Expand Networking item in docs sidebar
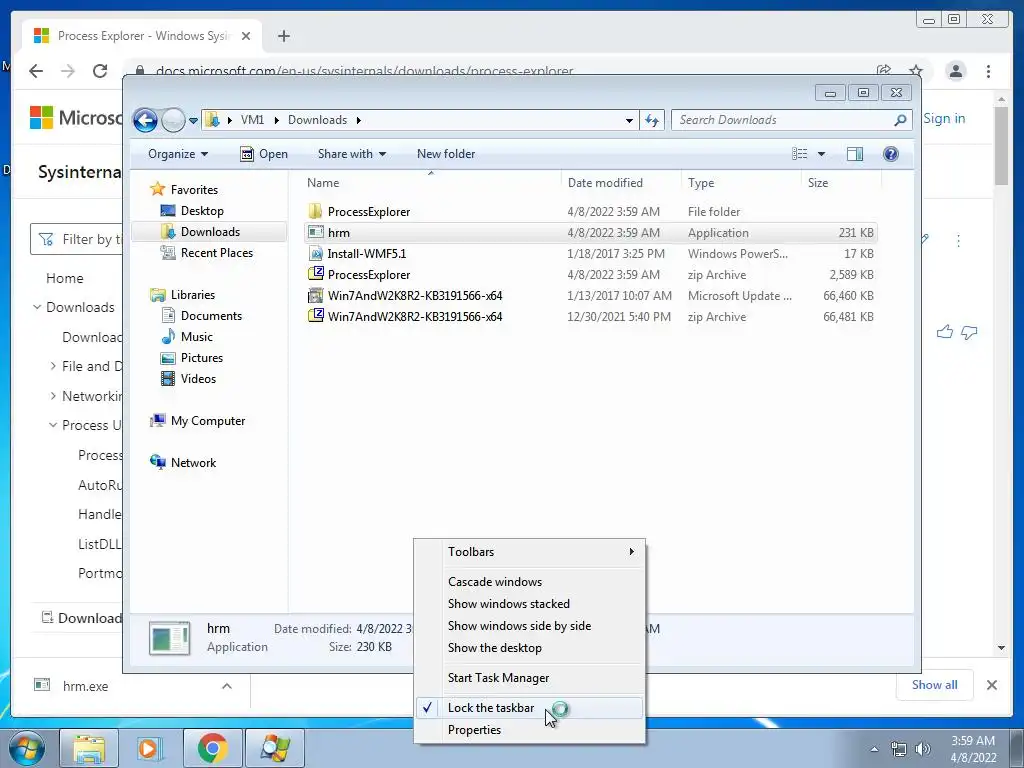 pos(53,396)
